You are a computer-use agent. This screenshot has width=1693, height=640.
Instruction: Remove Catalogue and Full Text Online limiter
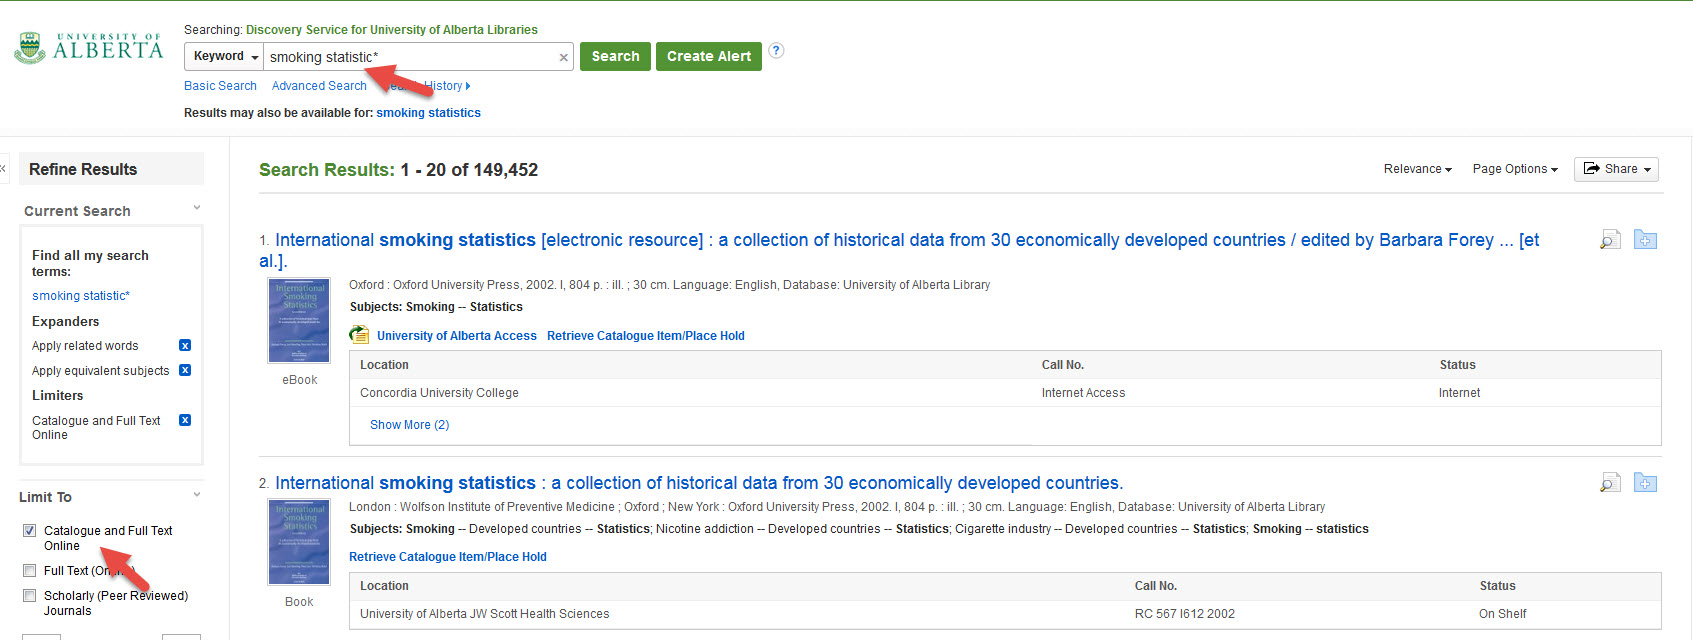[x=185, y=420]
